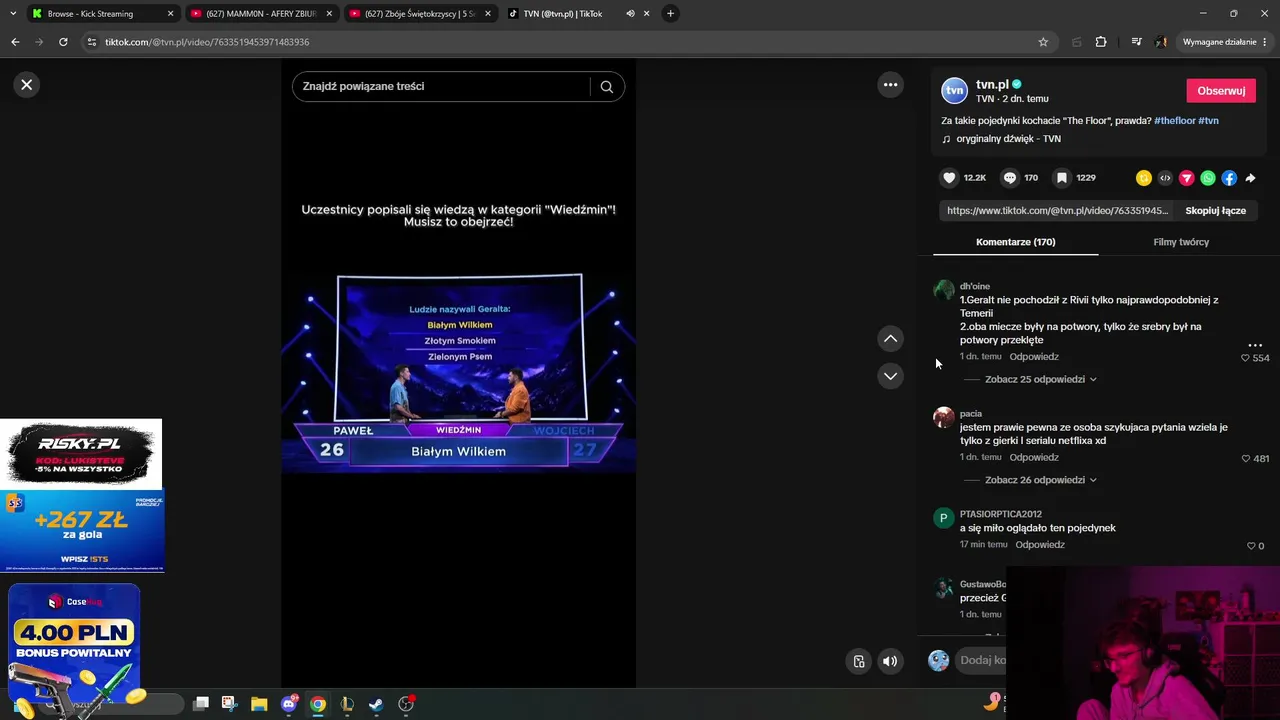The width and height of the screenshot is (1280, 720).
Task: Bookmark the page with star icon
Action: coord(1043,42)
